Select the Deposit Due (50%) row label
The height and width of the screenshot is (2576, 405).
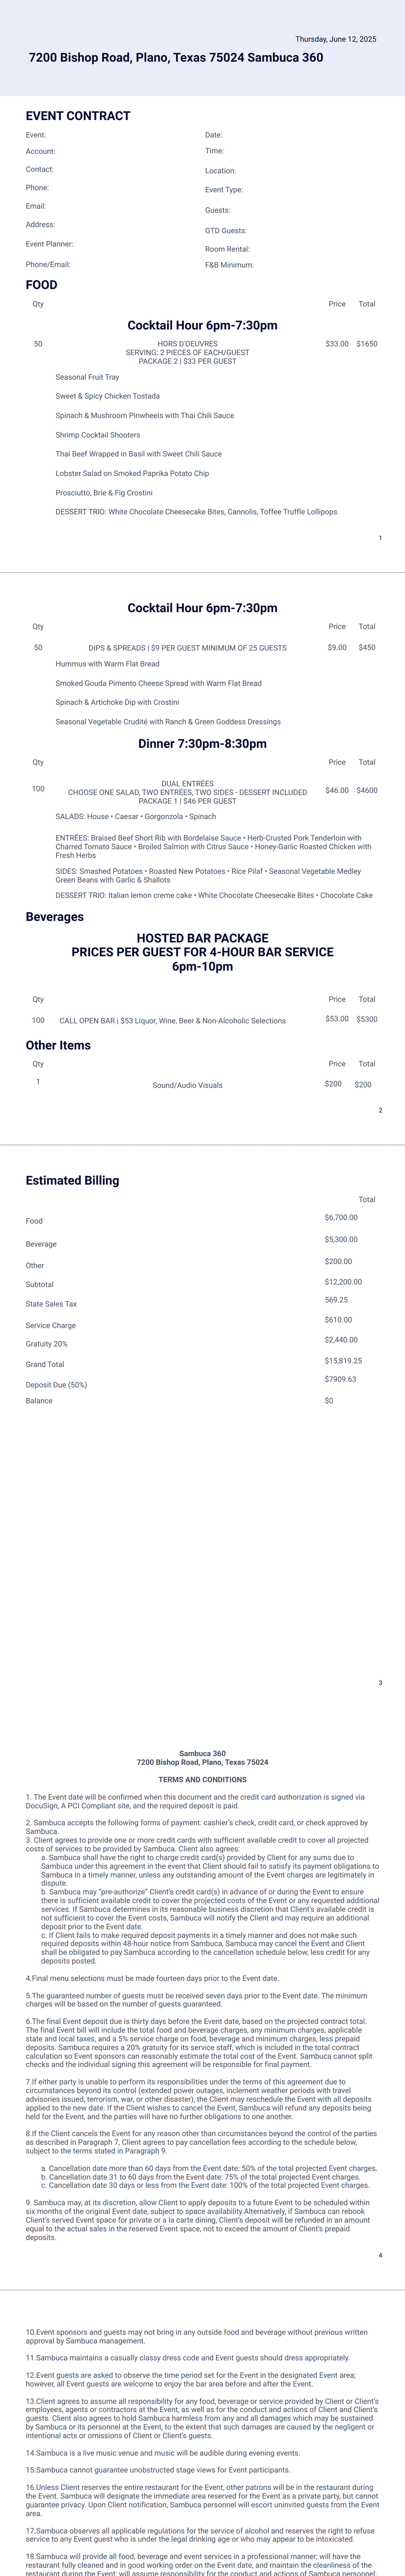[x=56, y=1385]
